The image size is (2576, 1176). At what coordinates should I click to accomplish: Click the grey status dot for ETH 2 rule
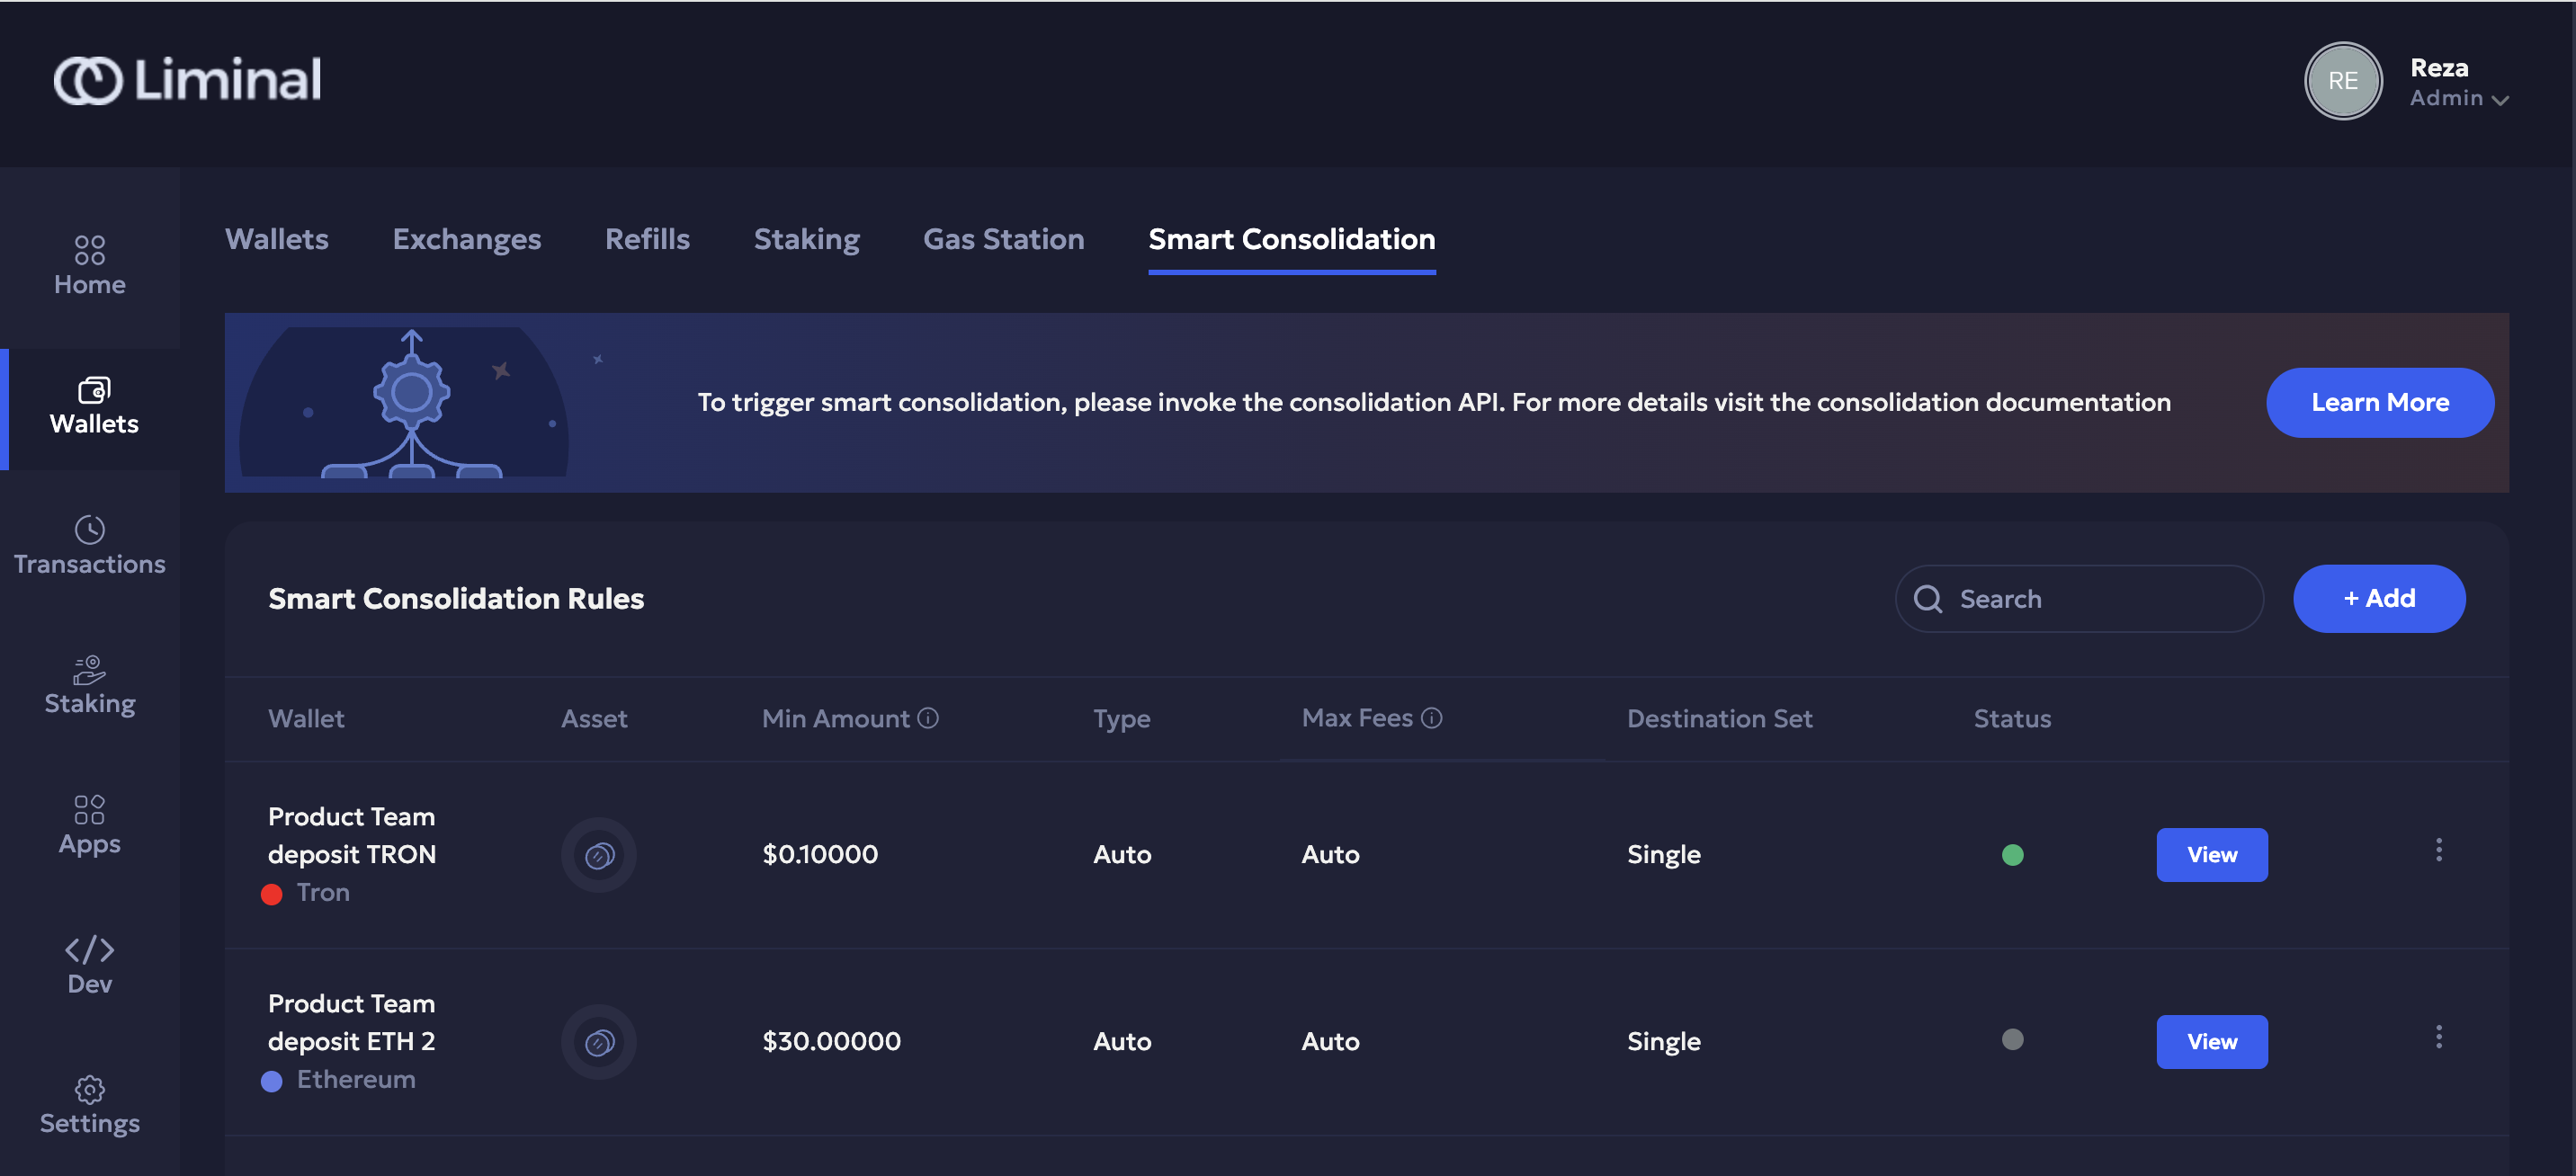coord(2012,1040)
